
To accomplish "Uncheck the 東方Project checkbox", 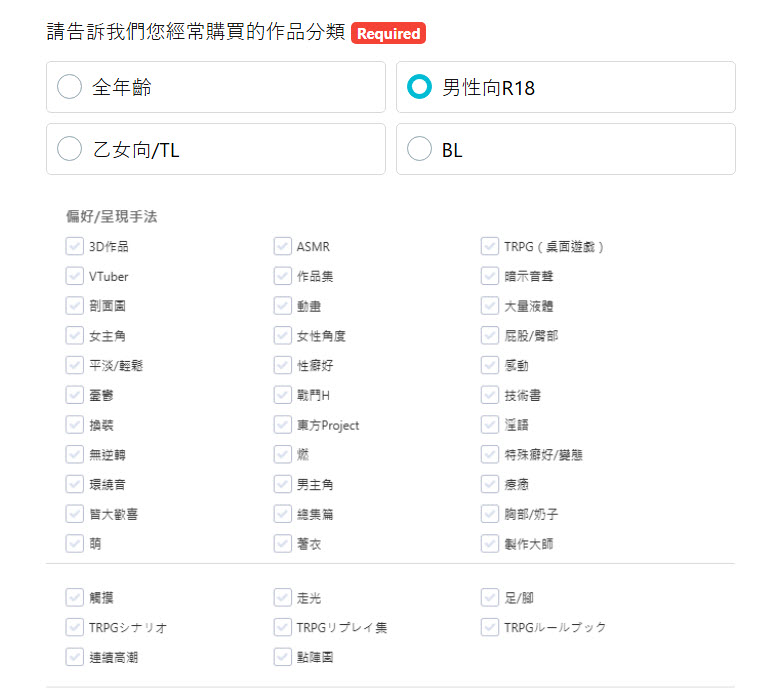I will [x=282, y=425].
